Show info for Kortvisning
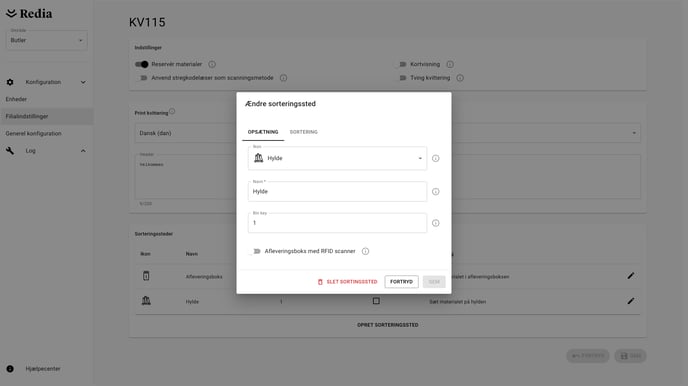The height and width of the screenshot is (386, 688). 450,64
